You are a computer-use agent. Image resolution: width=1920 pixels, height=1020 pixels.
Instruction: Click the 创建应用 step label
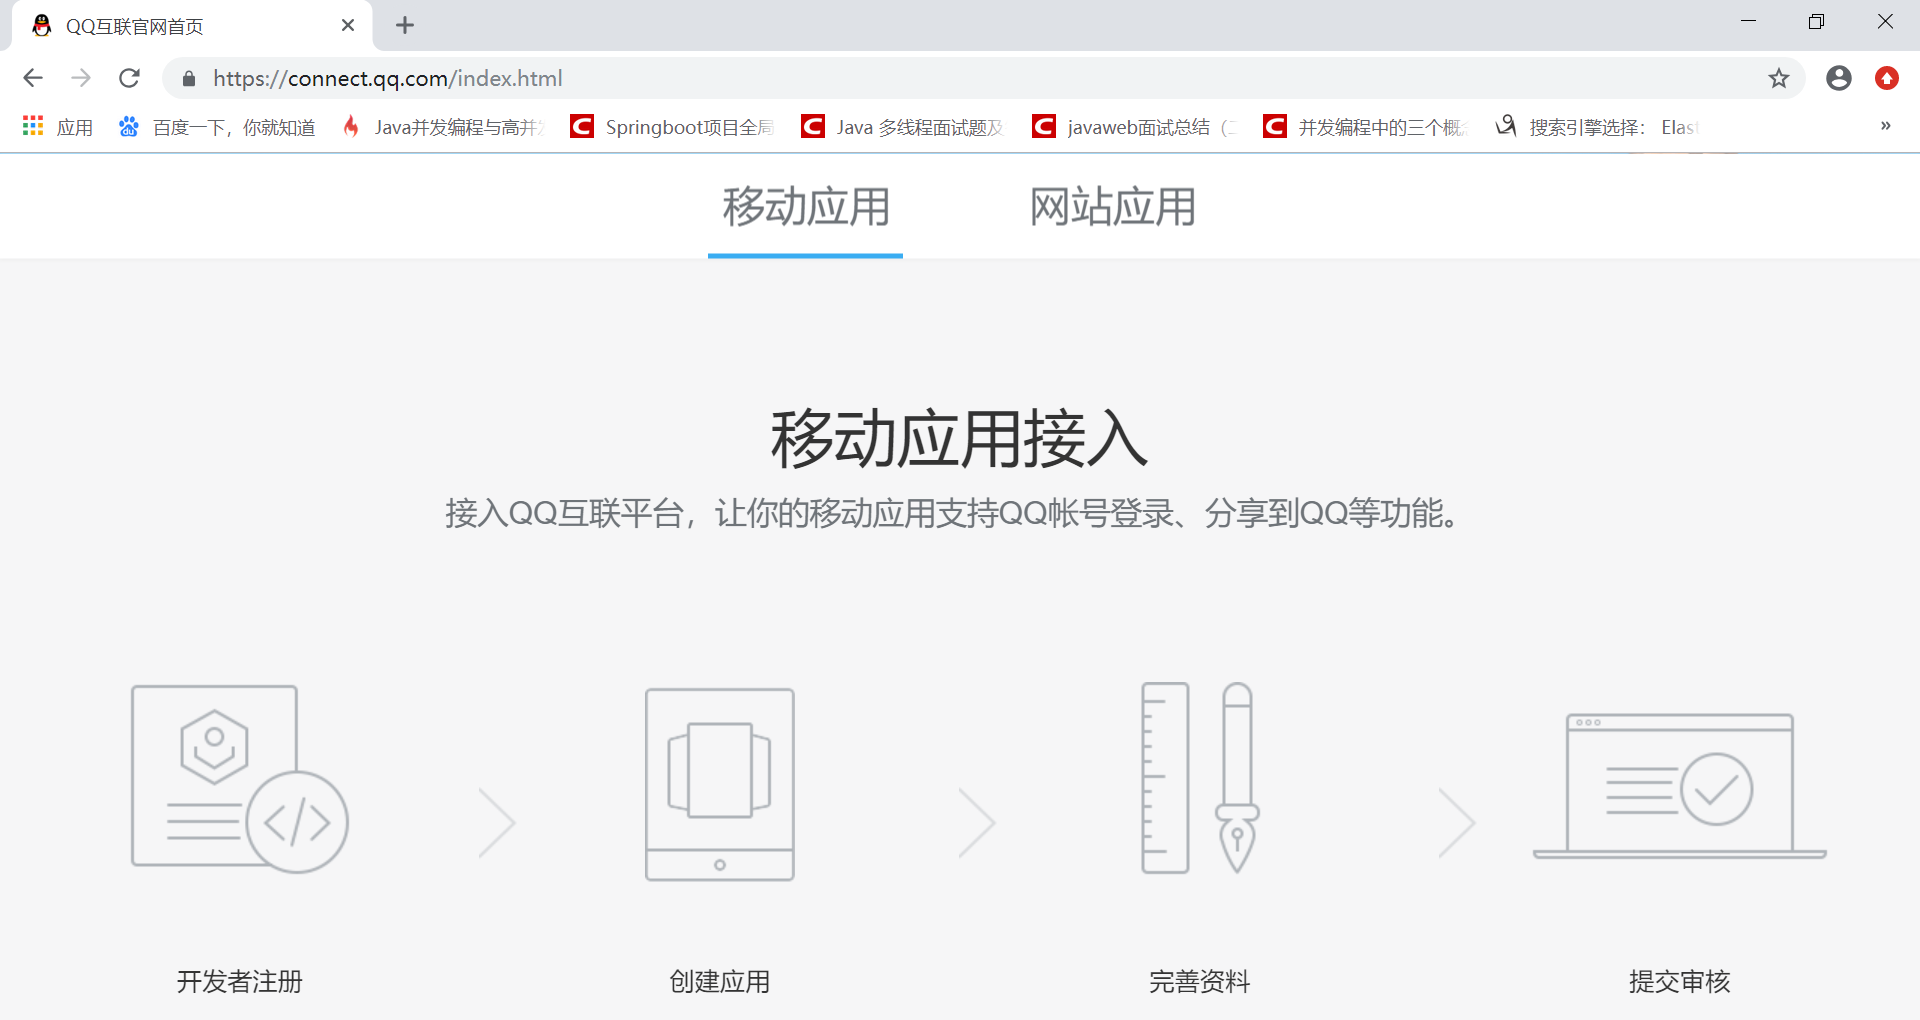720,982
